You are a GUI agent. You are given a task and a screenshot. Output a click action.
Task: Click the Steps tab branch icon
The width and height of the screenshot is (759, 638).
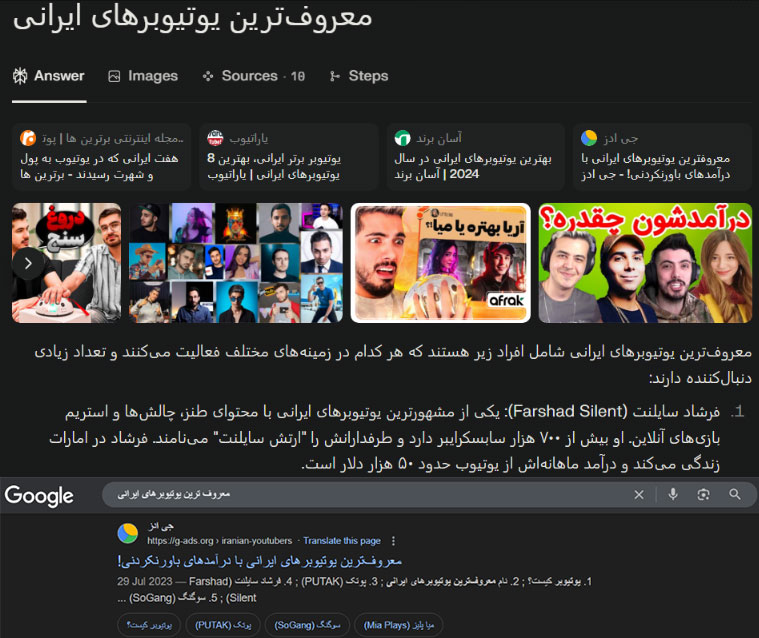coord(334,76)
